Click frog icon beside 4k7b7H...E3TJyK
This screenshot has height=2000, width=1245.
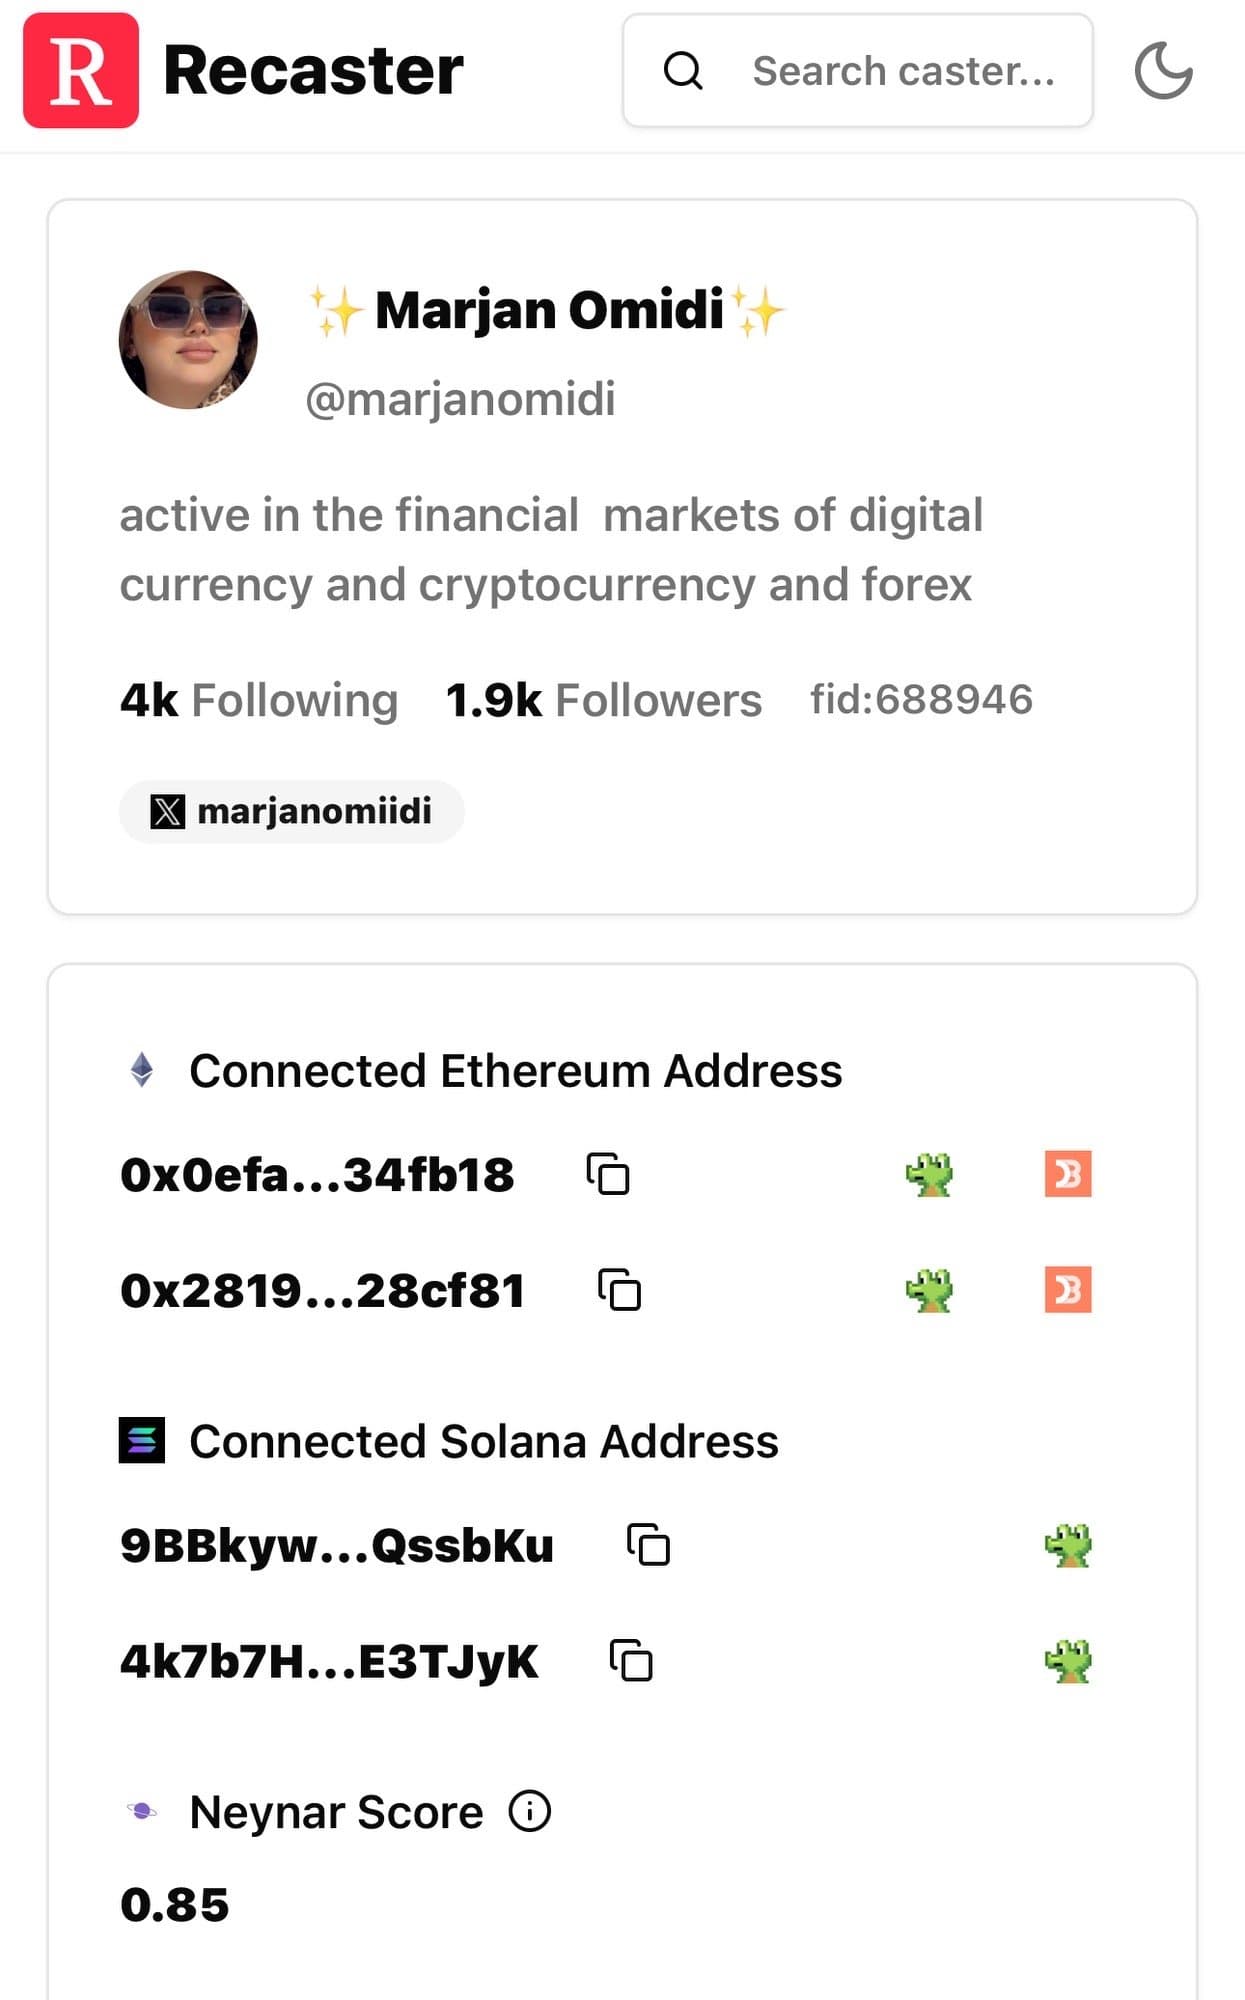point(1068,1661)
